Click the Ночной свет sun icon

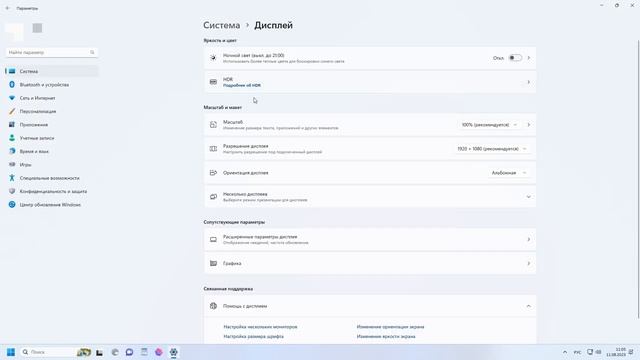(x=213, y=58)
